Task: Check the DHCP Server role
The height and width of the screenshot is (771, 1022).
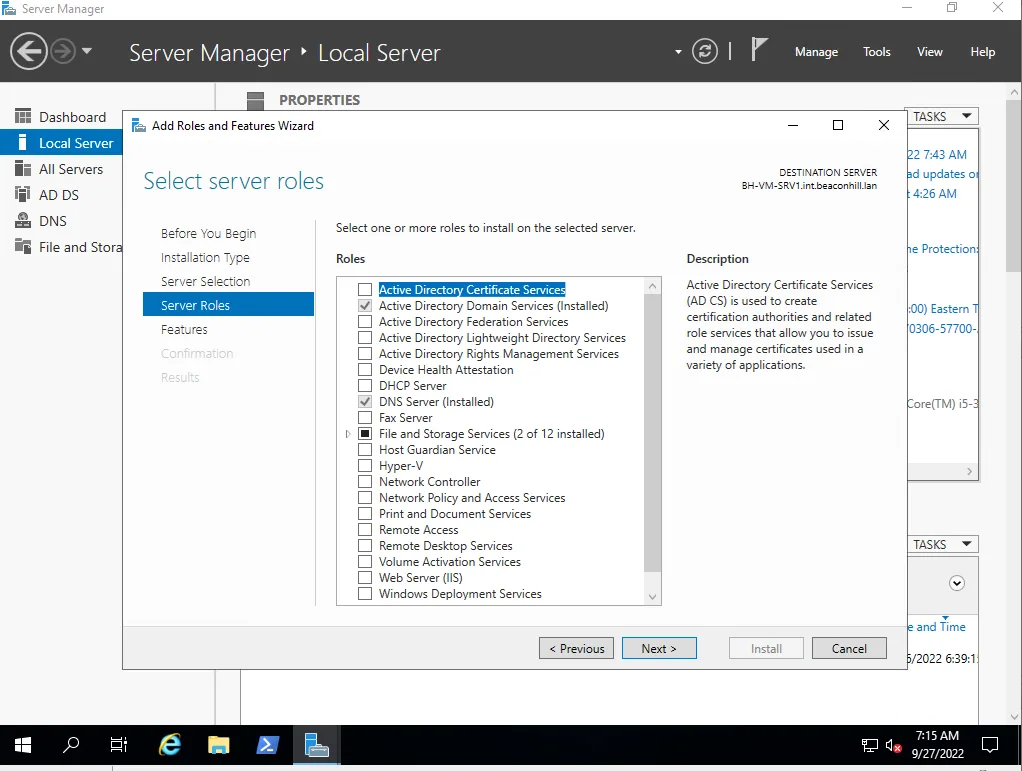Action: 365,386
